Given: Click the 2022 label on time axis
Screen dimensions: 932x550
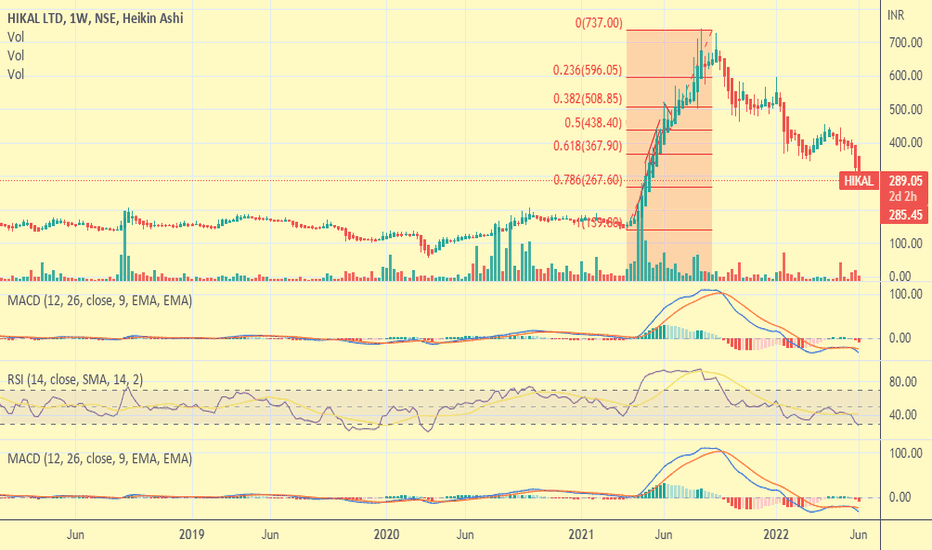Looking at the screenshot, I should pyautogui.click(x=776, y=535).
